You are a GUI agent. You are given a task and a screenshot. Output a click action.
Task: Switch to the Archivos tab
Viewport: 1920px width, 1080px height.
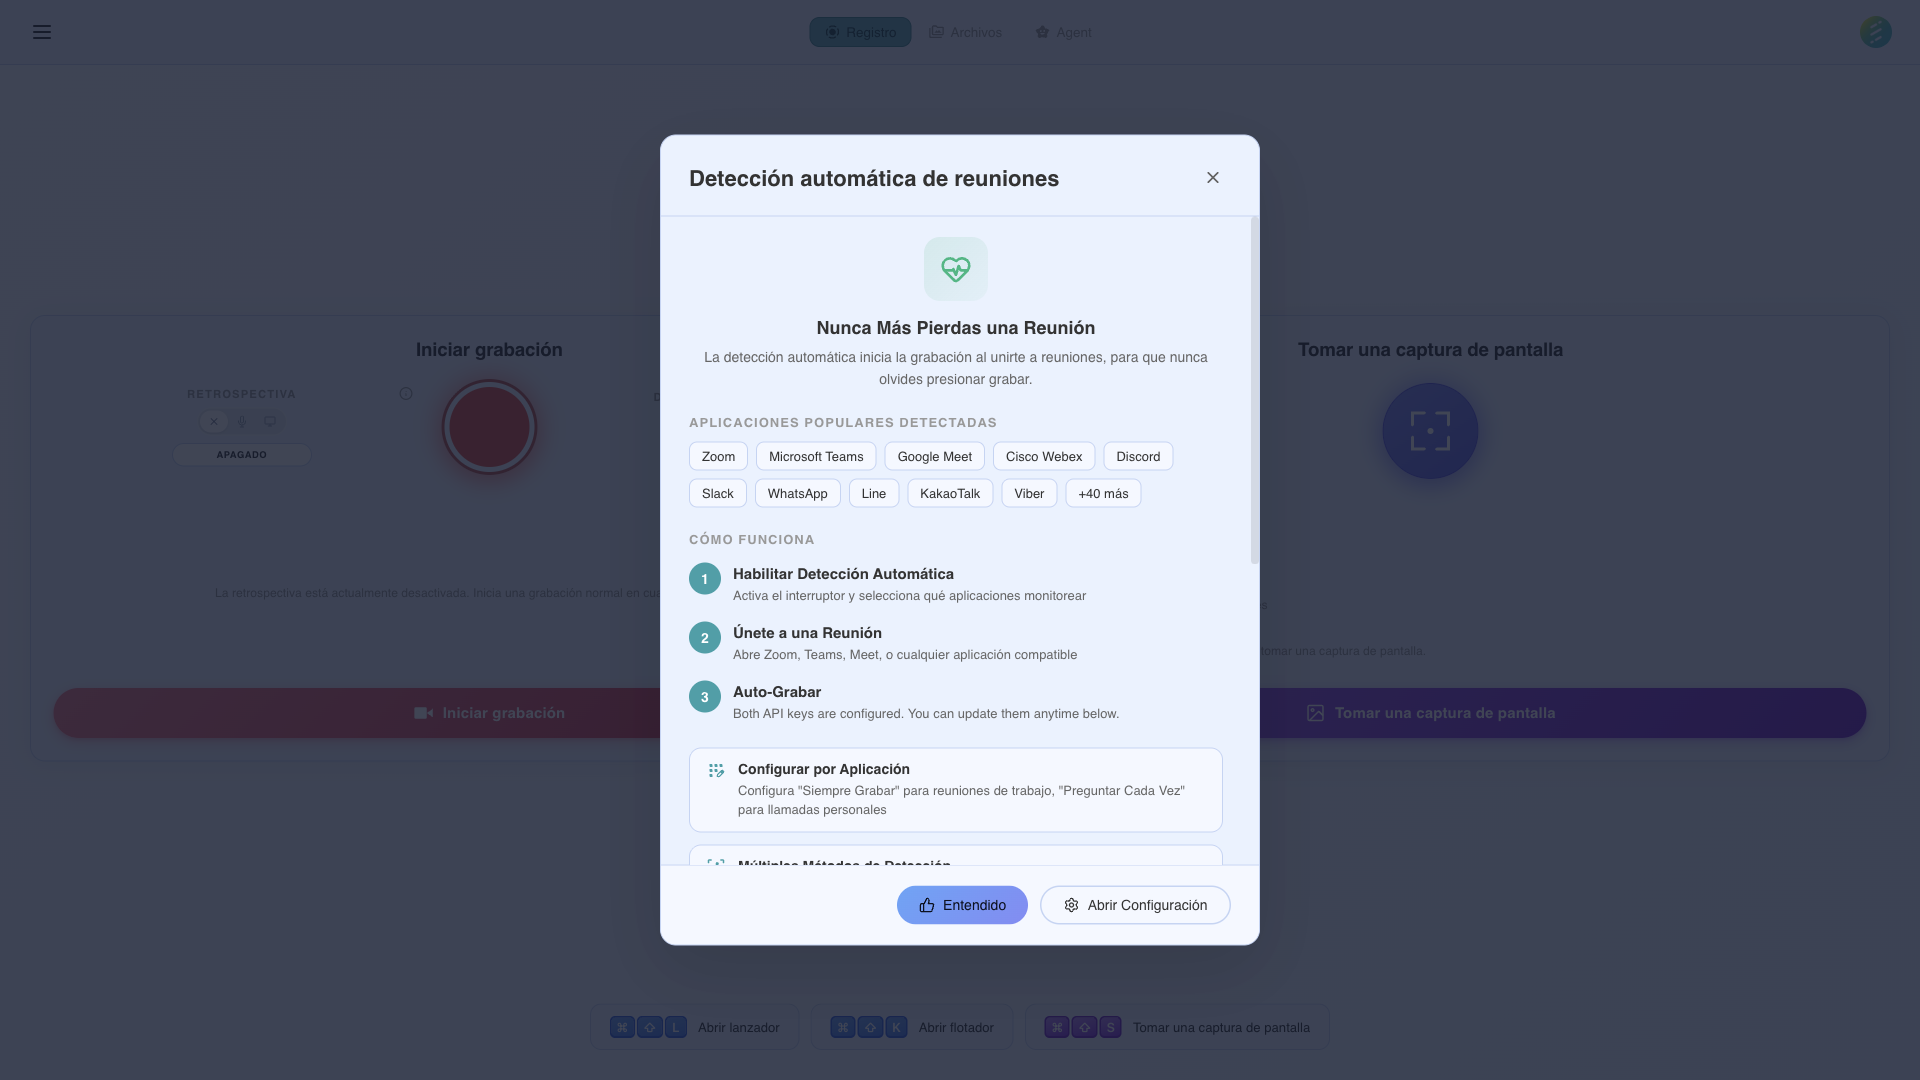coord(965,31)
